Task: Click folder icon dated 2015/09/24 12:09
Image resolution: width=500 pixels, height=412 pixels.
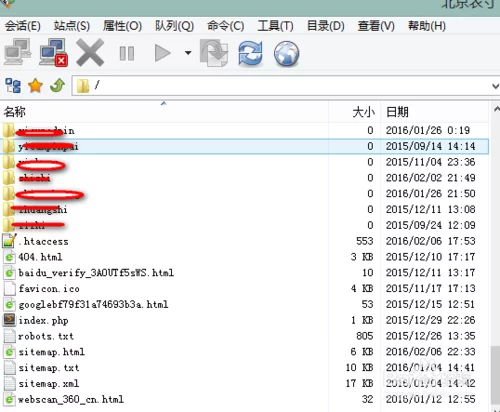Action: (9, 225)
